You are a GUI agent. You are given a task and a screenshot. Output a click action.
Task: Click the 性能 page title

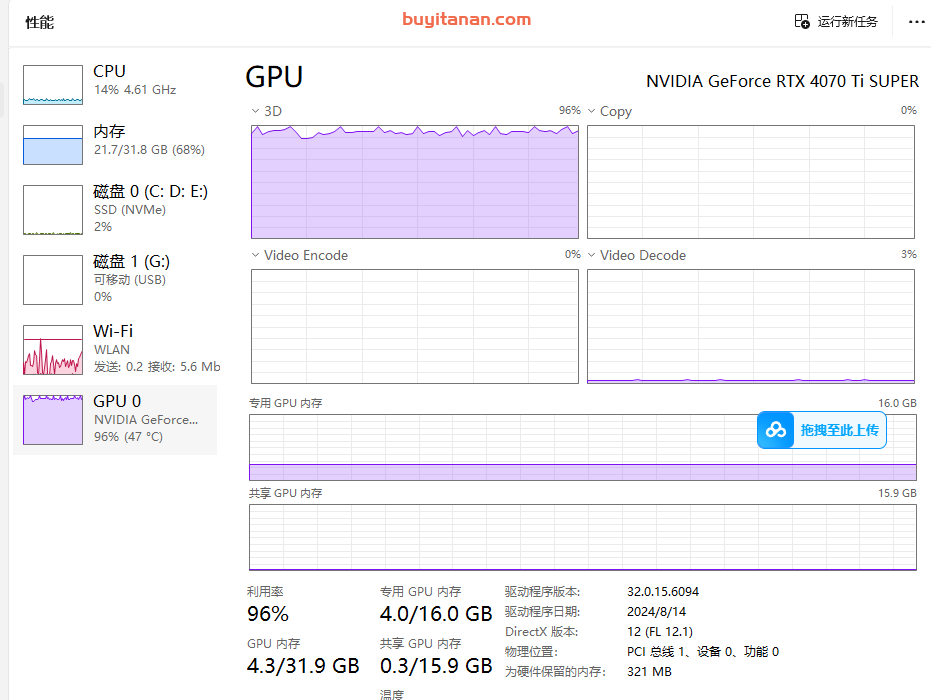click(39, 22)
